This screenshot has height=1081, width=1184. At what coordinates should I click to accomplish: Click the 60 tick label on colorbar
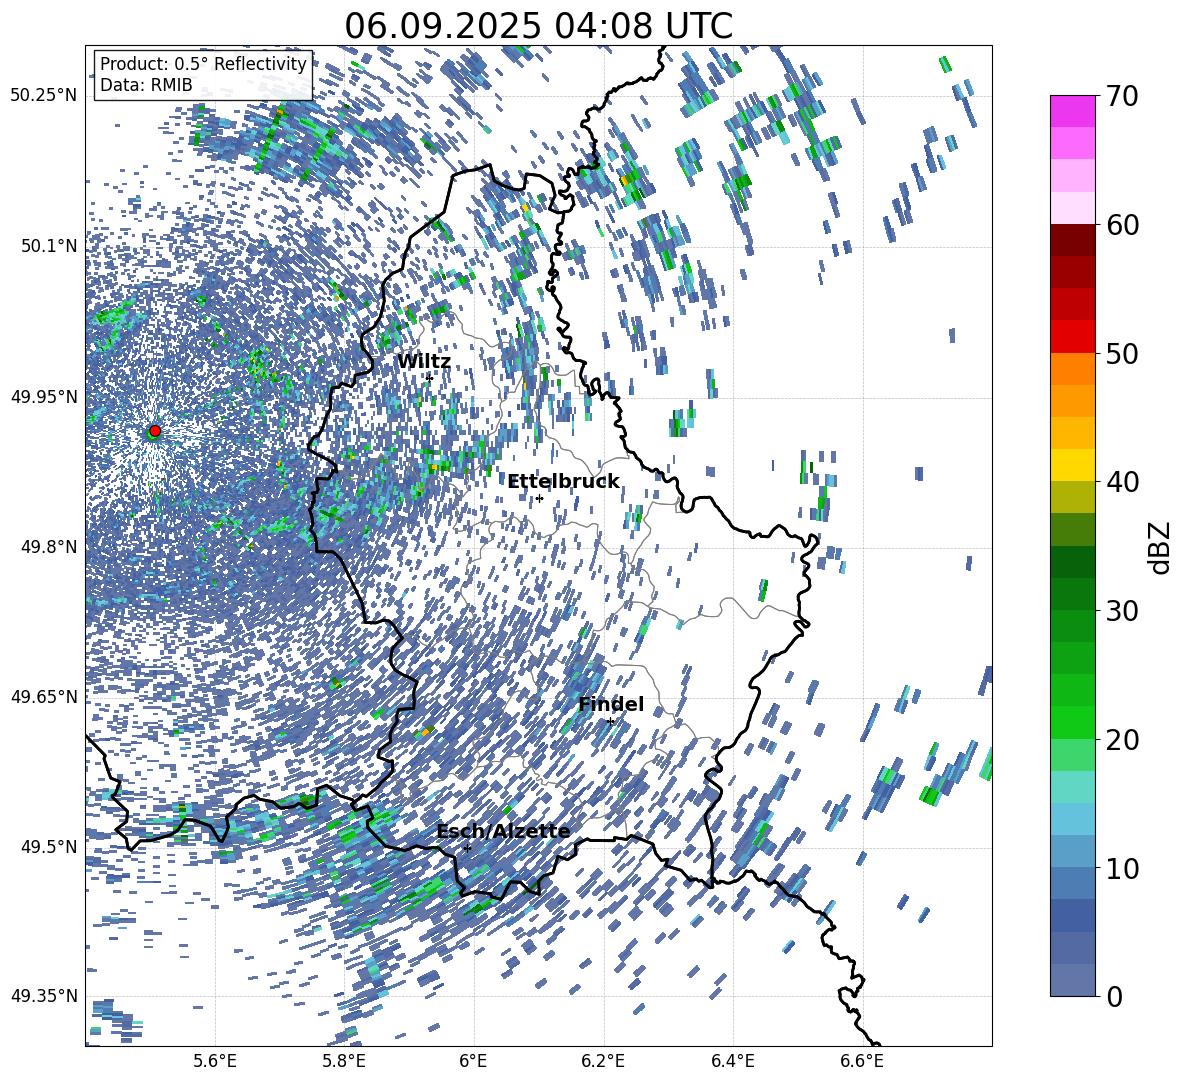(x=1122, y=225)
